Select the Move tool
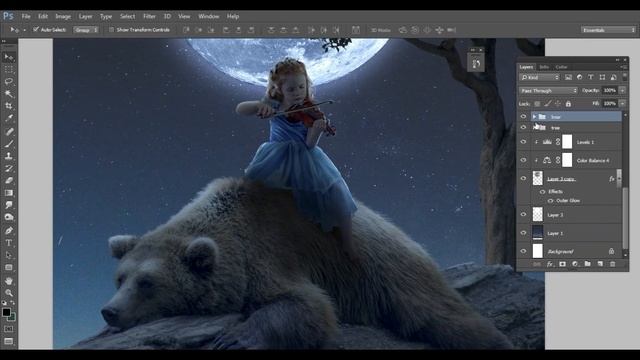 9,57
